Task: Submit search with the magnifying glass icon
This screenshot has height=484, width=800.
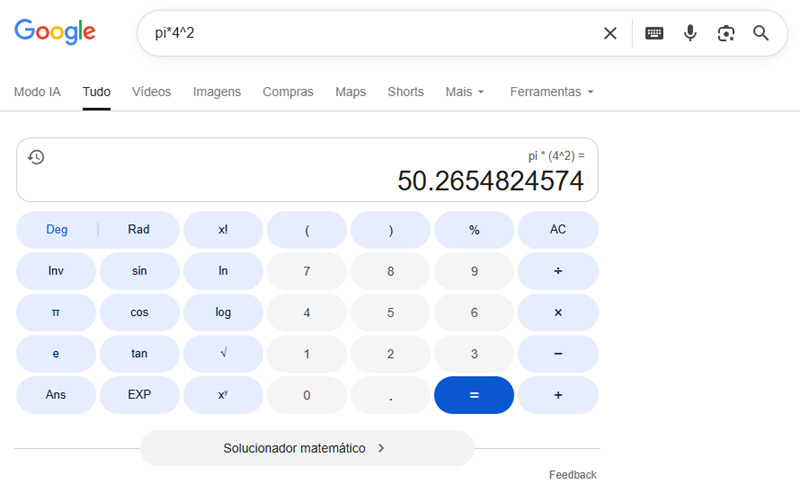Action: click(761, 33)
